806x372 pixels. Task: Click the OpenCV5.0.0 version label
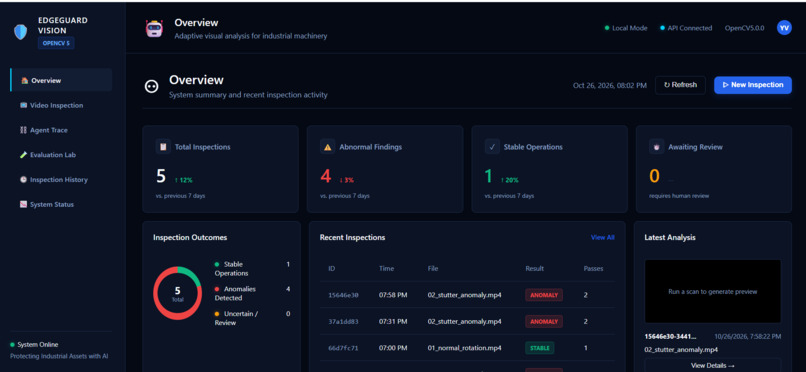(744, 28)
